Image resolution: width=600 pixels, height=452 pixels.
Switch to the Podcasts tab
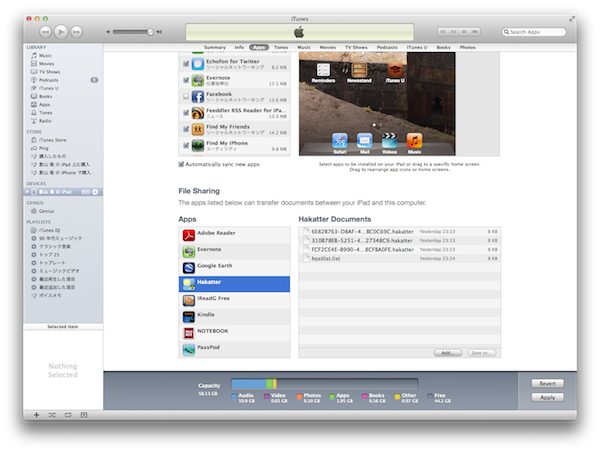pyautogui.click(x=387, y=47)
